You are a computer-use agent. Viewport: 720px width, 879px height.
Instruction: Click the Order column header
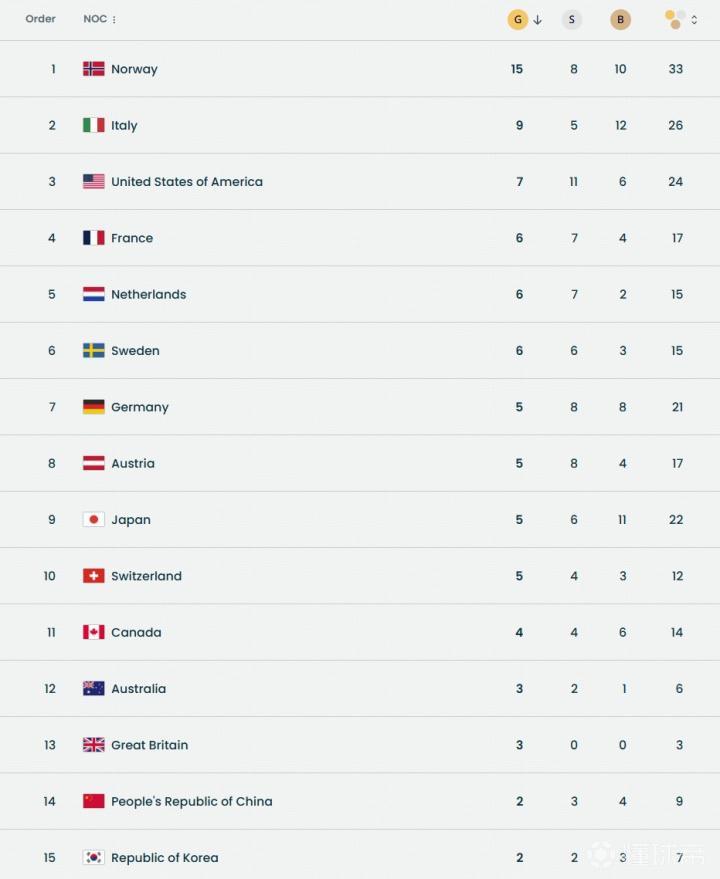(41, 19)
